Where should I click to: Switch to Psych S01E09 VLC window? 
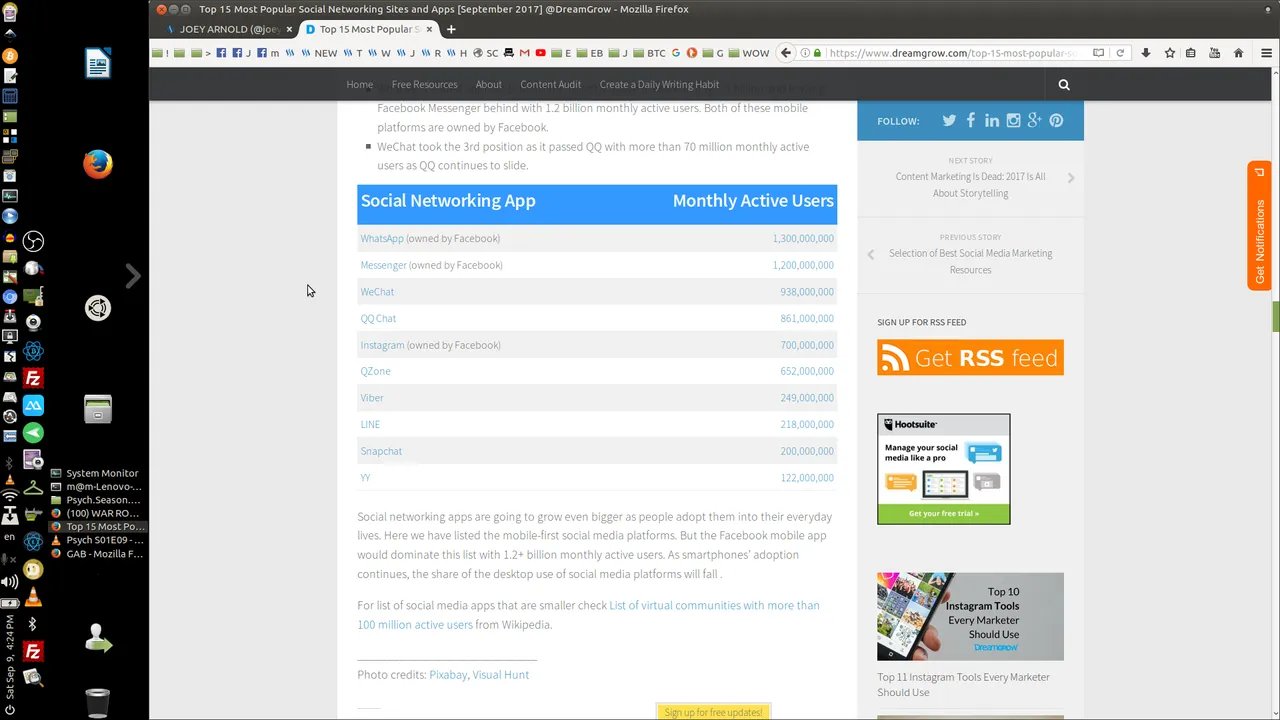pos(96,540)
